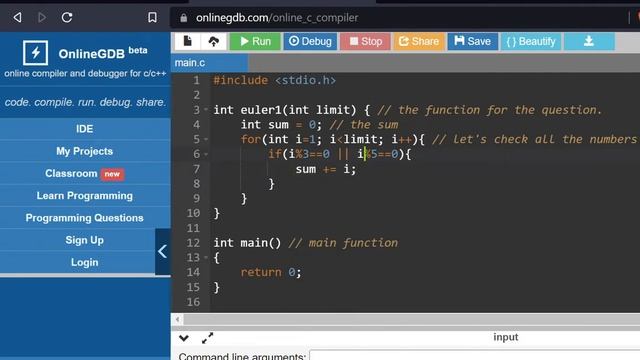This screenshot has height=360, width=640.
Task: Click the '// main function' comment
Action: point(343,243)
